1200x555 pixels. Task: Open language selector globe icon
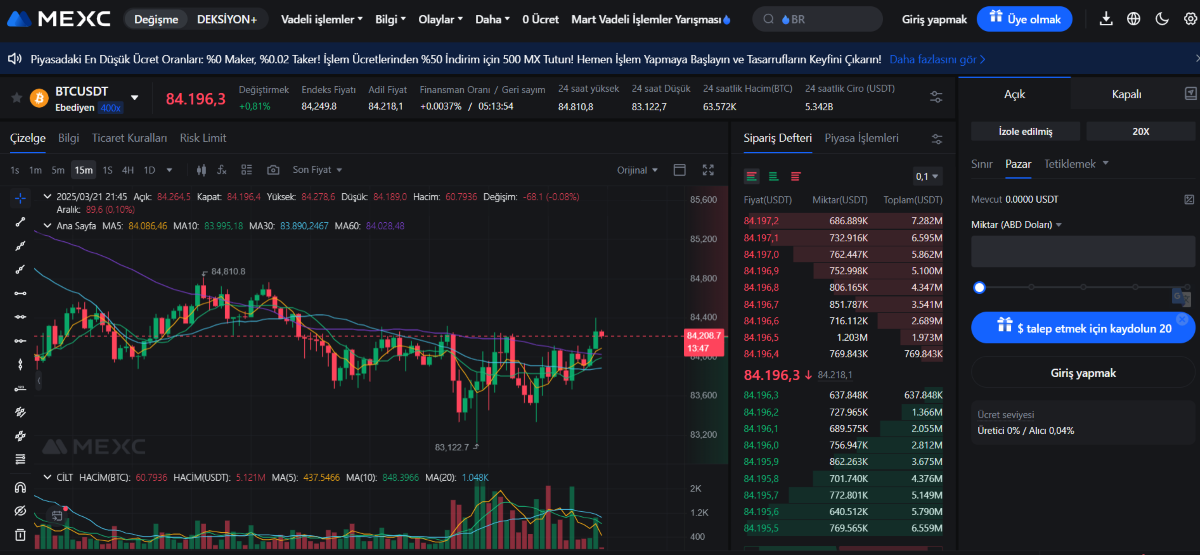click(x=1133, y=19)
